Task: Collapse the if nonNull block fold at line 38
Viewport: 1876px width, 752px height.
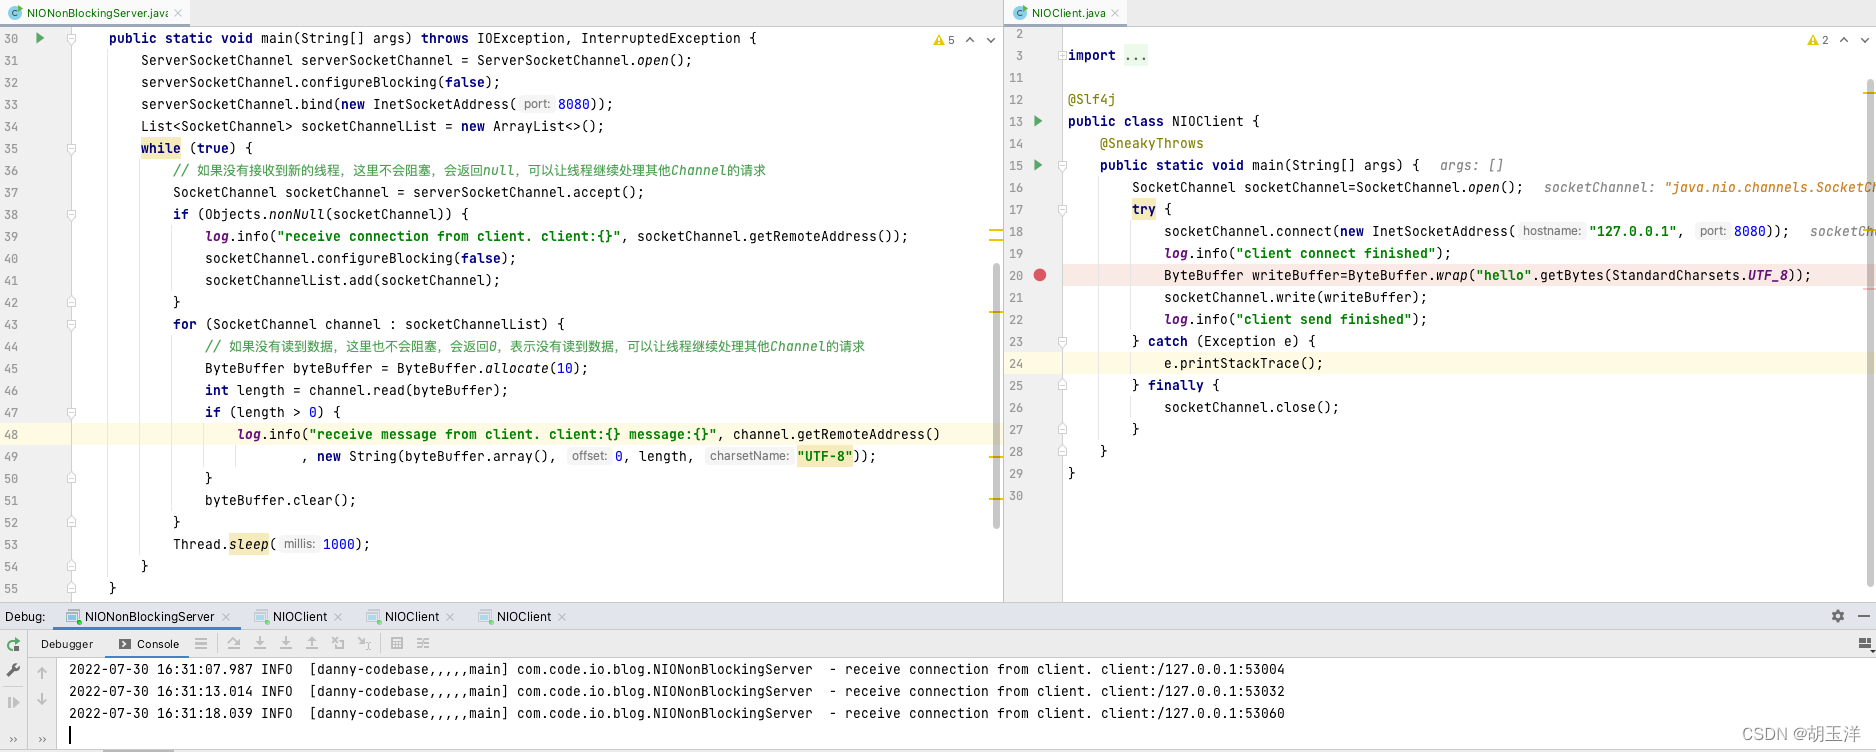Action: pyautogui.click(x=71, y=214)
